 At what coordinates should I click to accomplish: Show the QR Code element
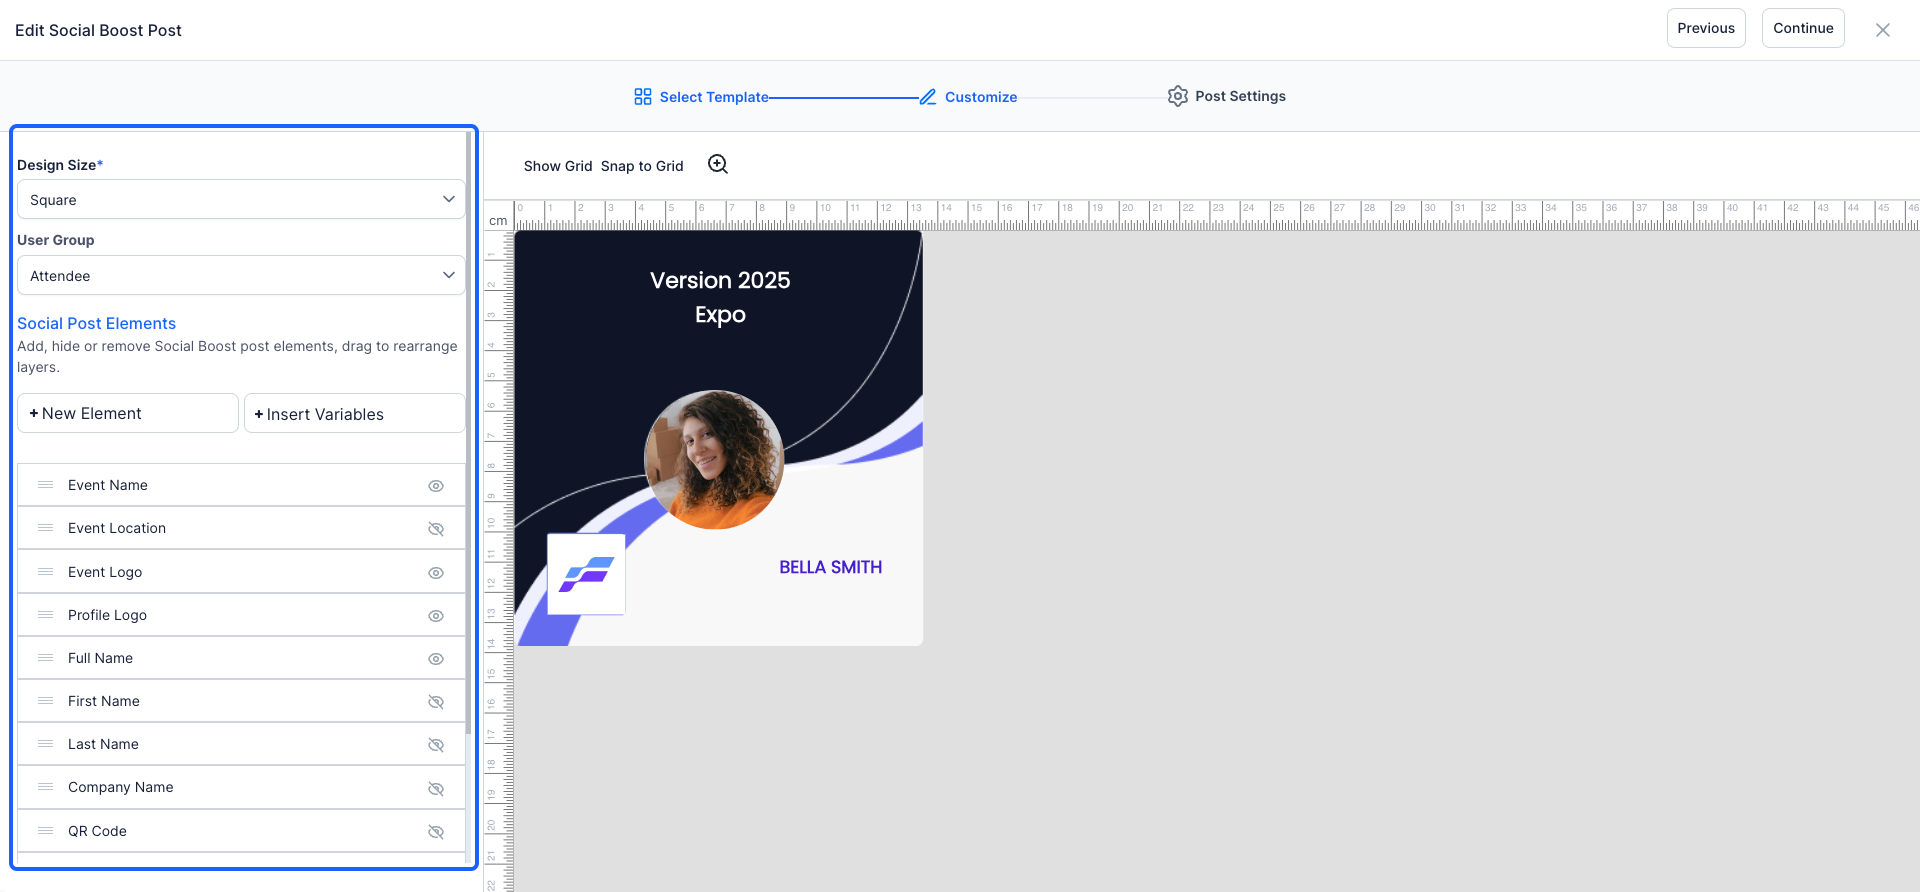click(x=436, y=832)
